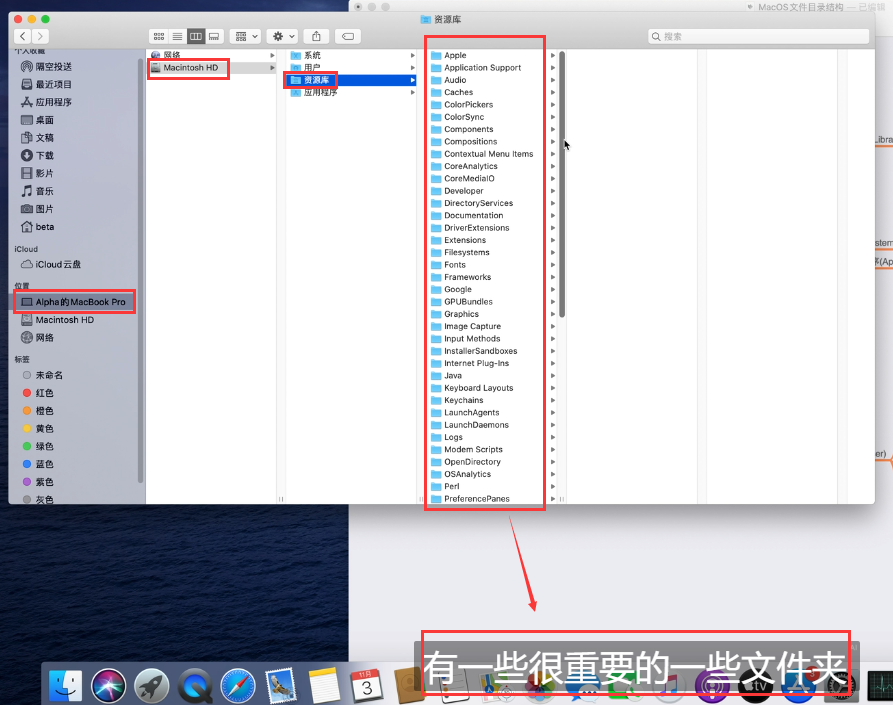This screenshot has width=893, height=705.
Task: Expand the Keychains folder via its arrow
Action: pos(552,400)
